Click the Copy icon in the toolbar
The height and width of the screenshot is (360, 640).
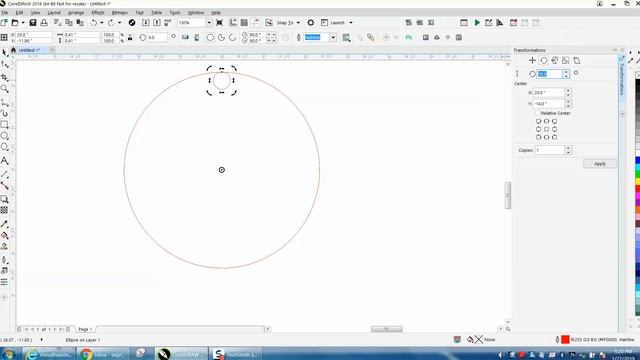click(x=69, y=23)
